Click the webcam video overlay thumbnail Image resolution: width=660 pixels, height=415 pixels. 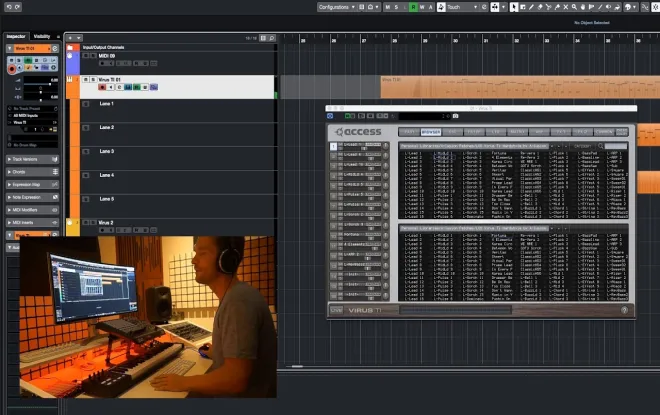[x=148, y=317]
